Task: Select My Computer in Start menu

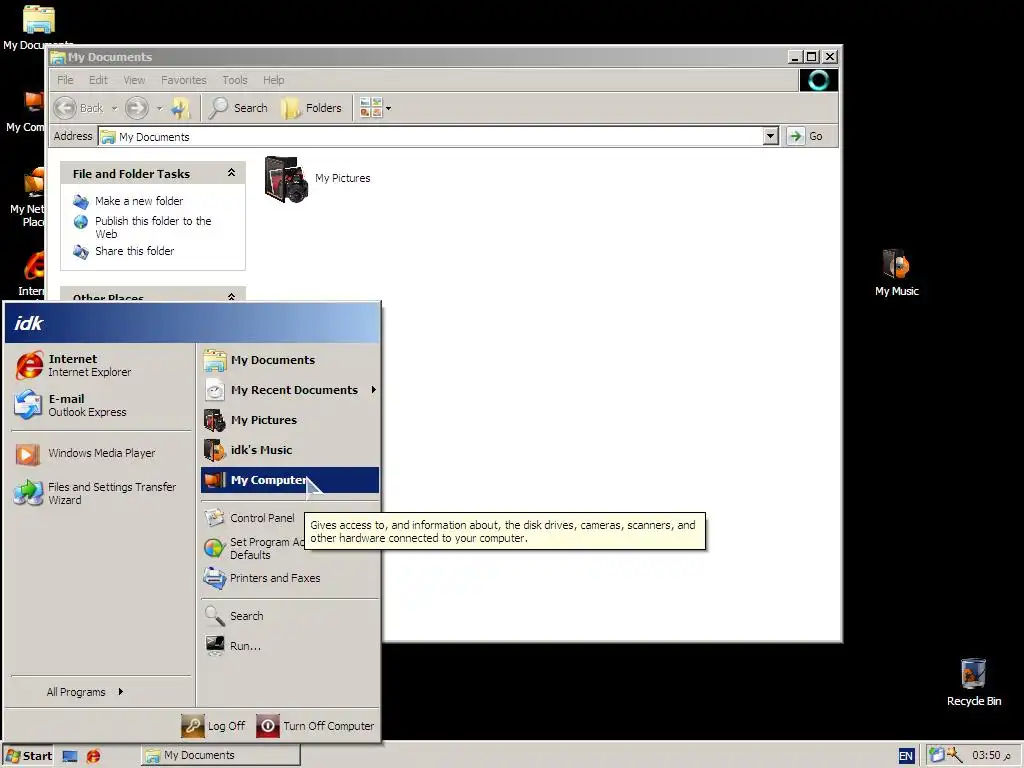Action: tap(289, 480)
